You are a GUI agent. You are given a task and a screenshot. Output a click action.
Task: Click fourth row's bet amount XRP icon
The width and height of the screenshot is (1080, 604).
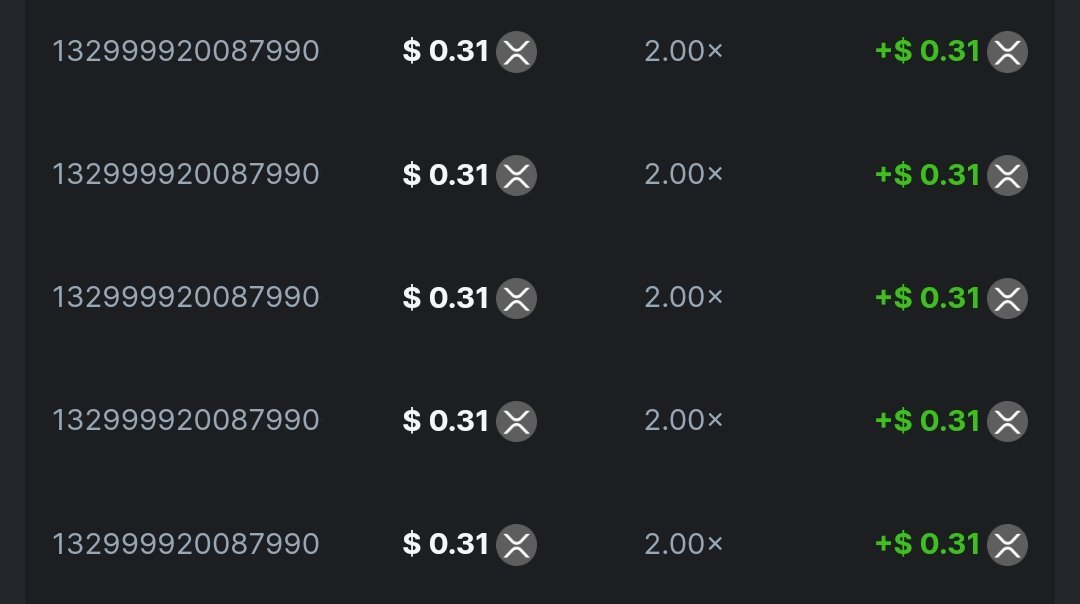[x=516, y=421]
